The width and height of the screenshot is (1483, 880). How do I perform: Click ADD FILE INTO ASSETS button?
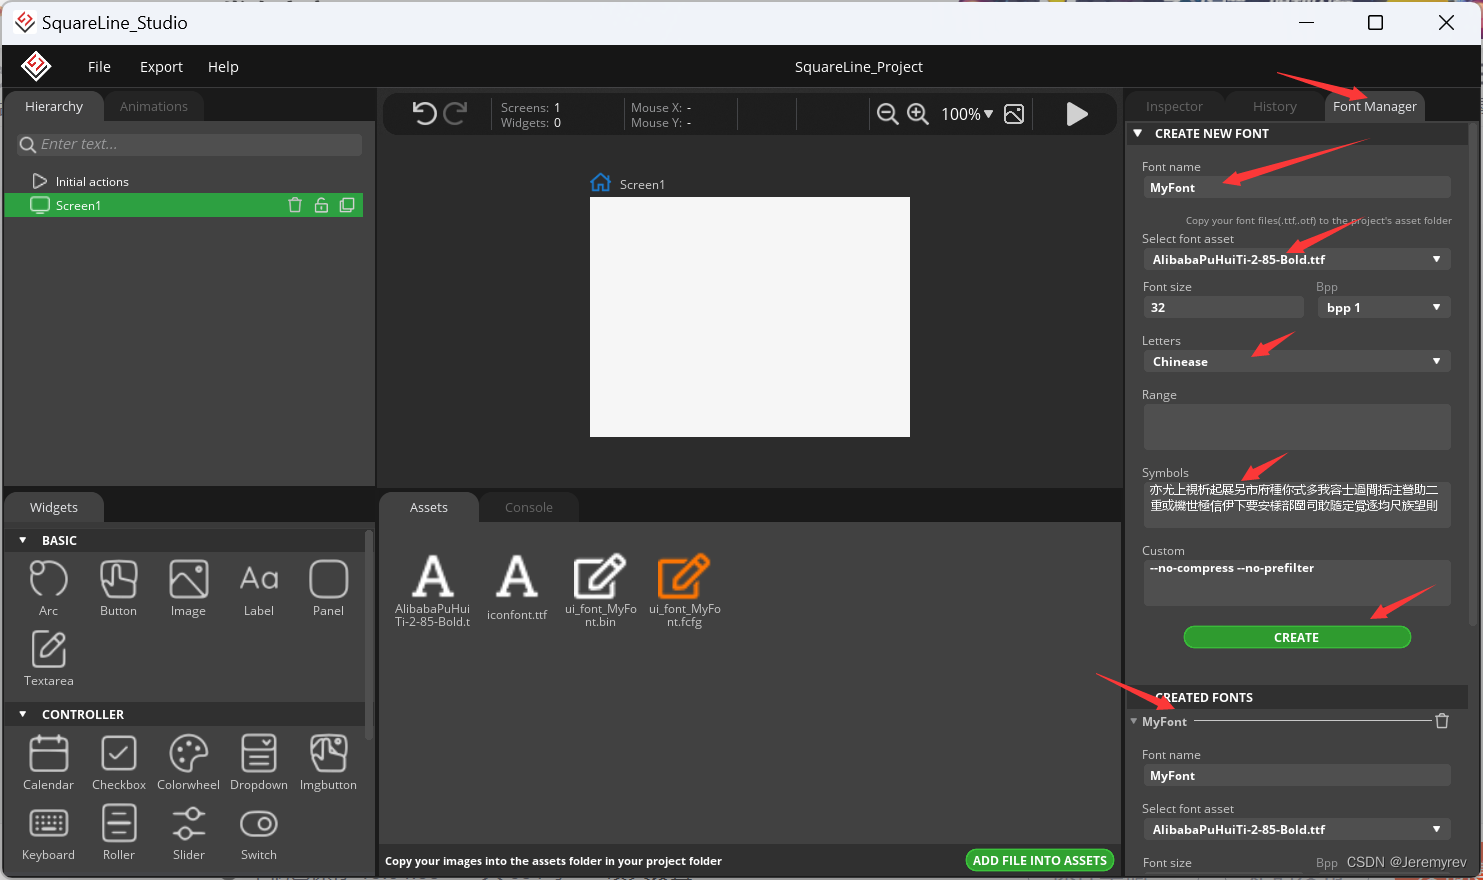click(x=1040, y=860)
